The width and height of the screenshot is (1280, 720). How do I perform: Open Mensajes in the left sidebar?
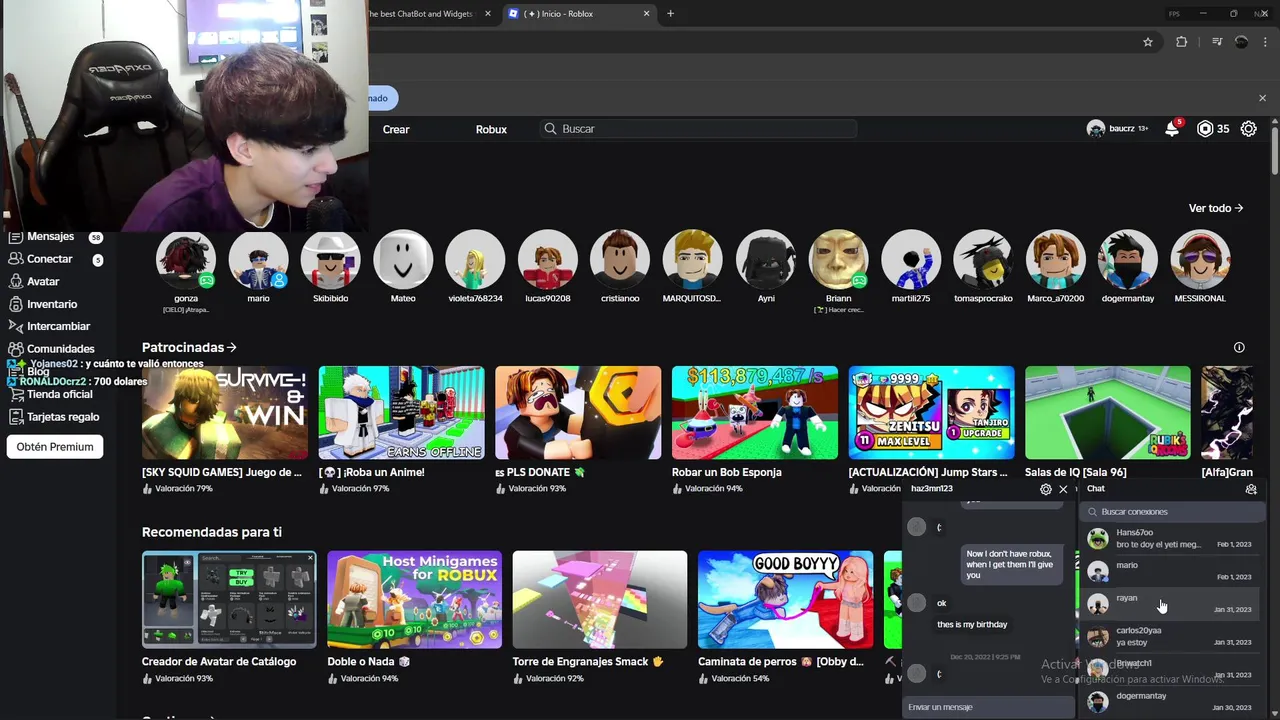tap(50, 237)
